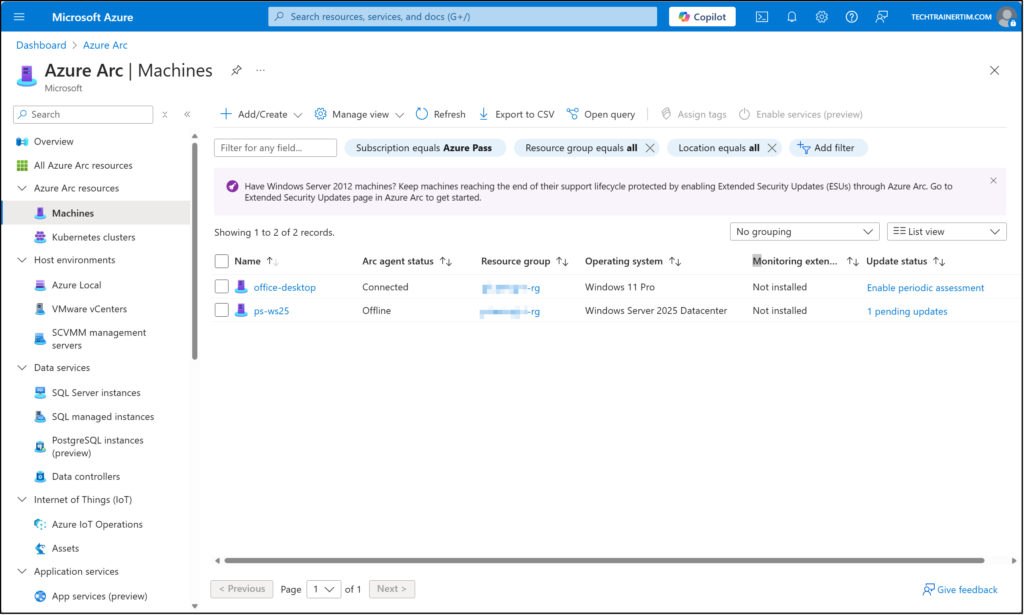Click the sidebar vertical scrollbar
The width and height of the screenshot is (1024, 615).
pyautogui.click(x=195, y=251)
